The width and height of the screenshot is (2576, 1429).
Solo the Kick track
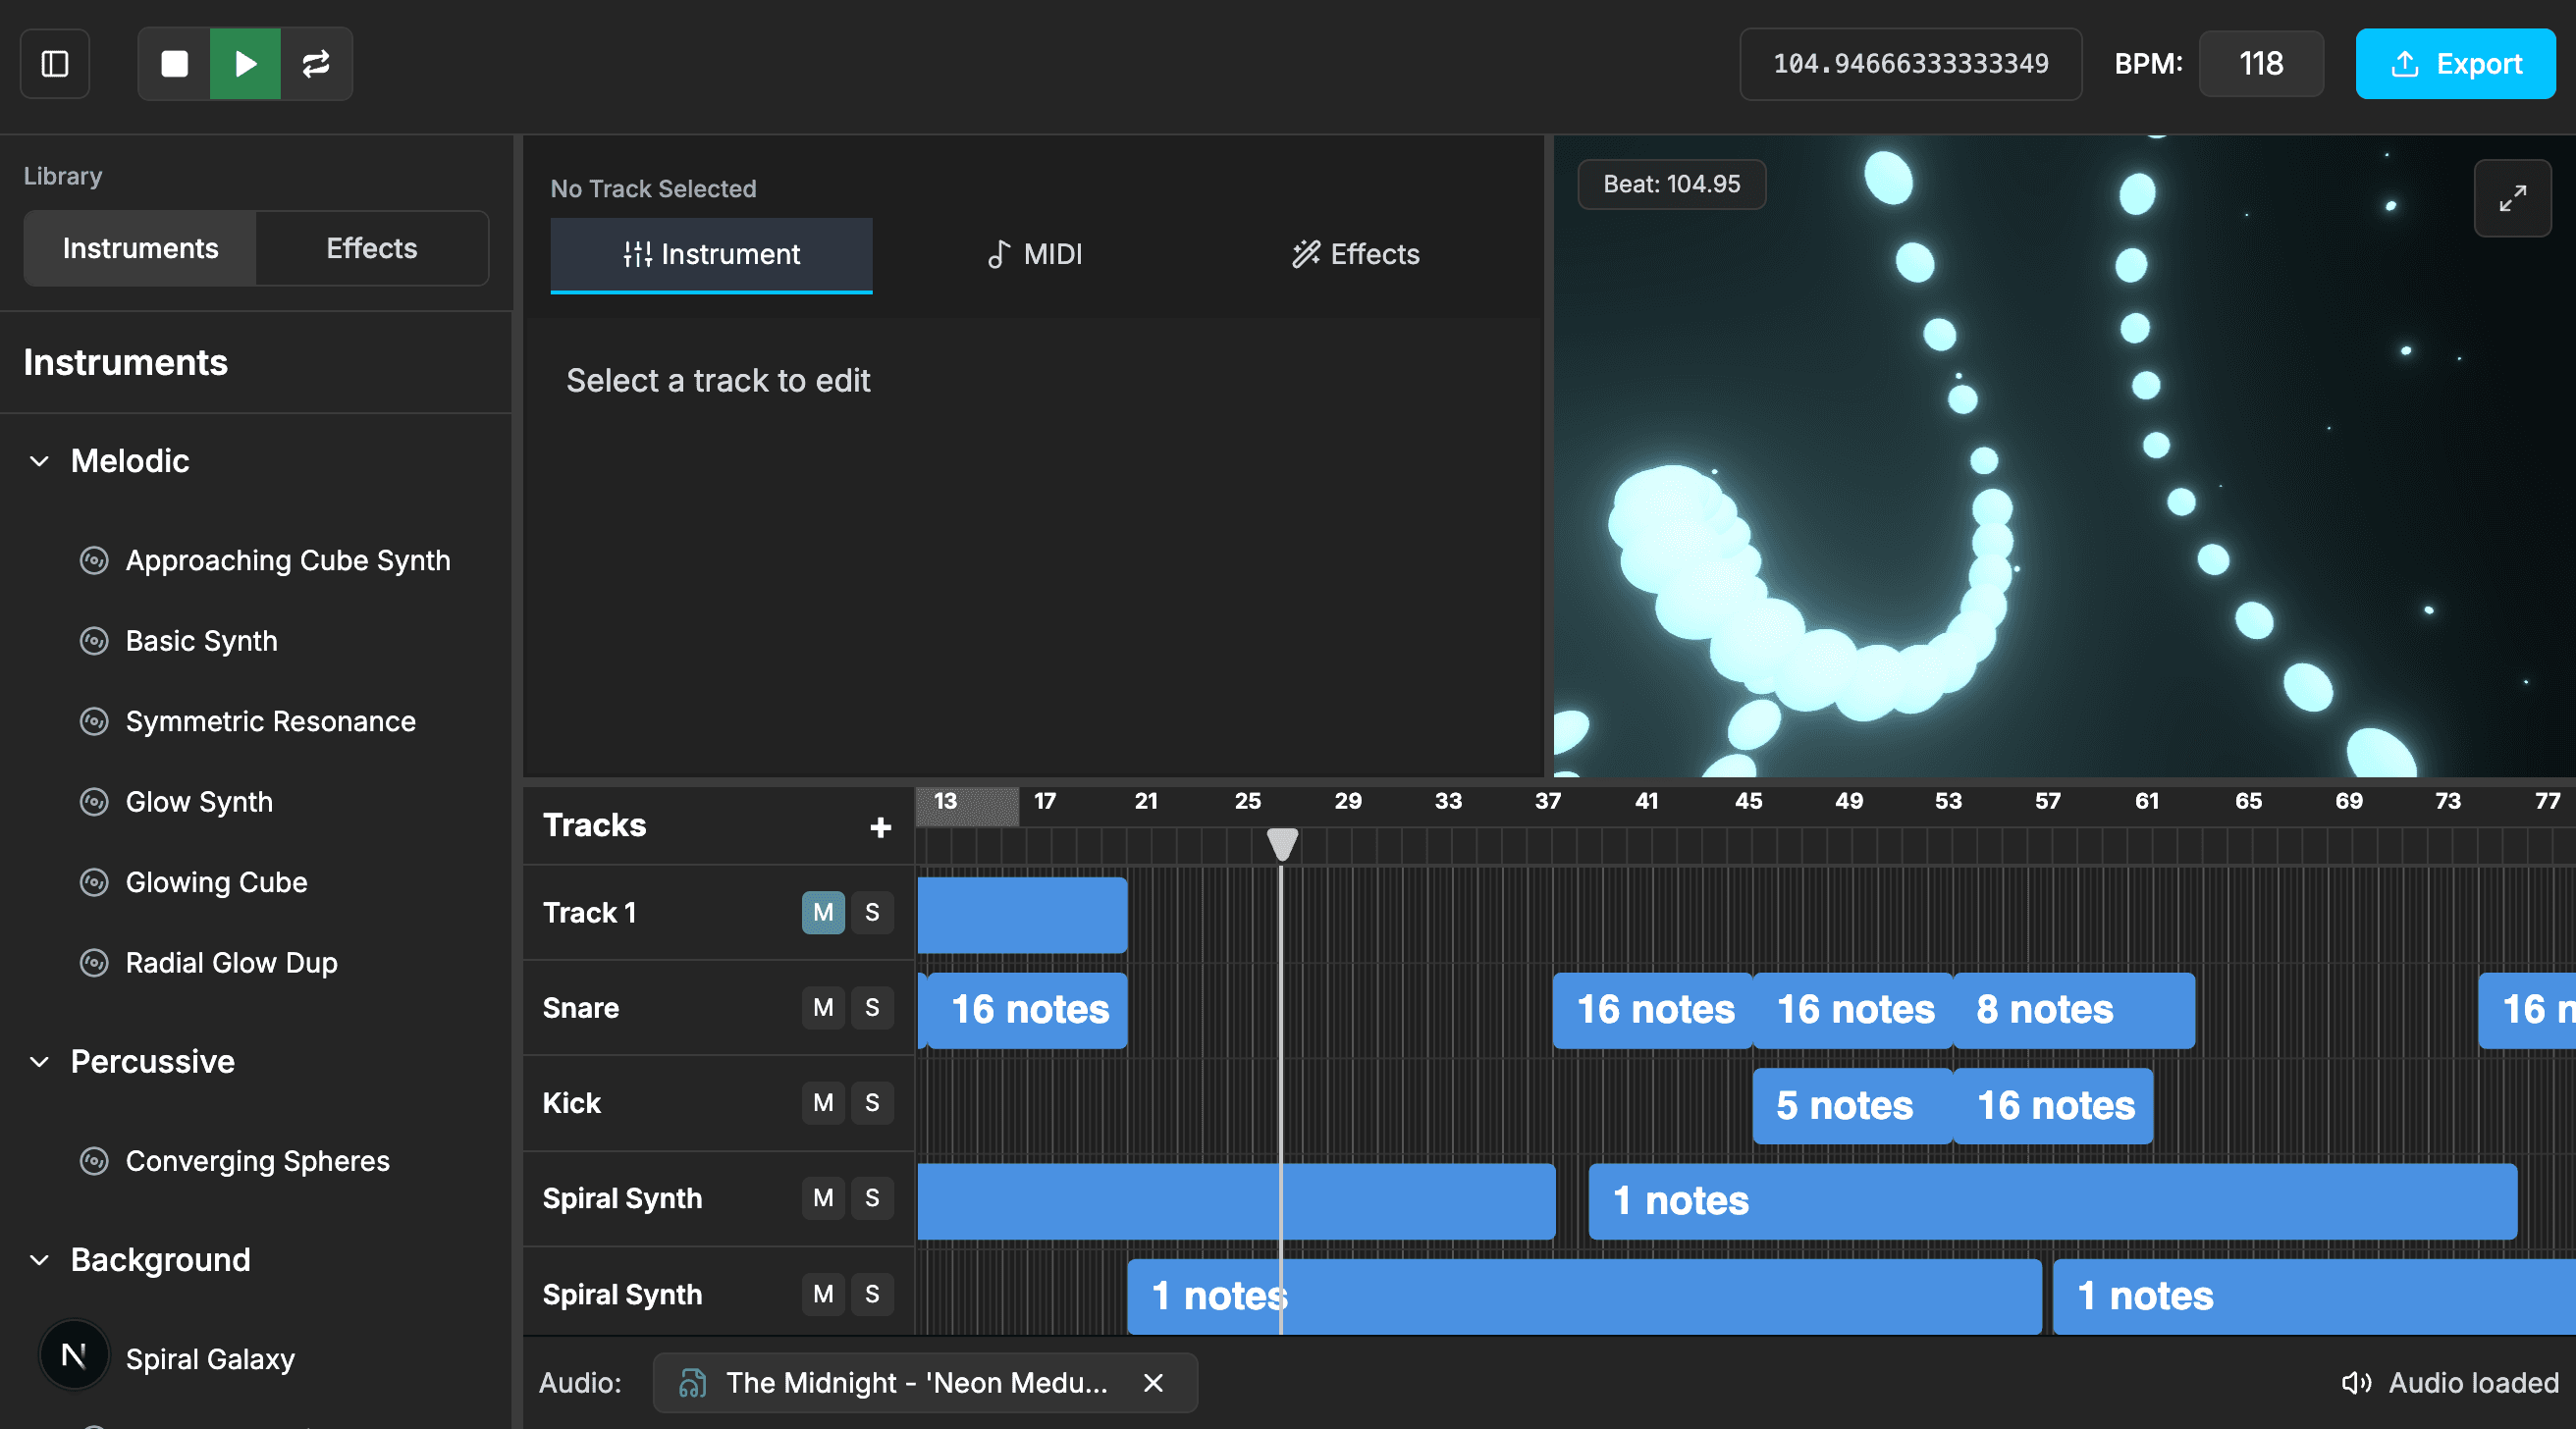click(872, 1103)
